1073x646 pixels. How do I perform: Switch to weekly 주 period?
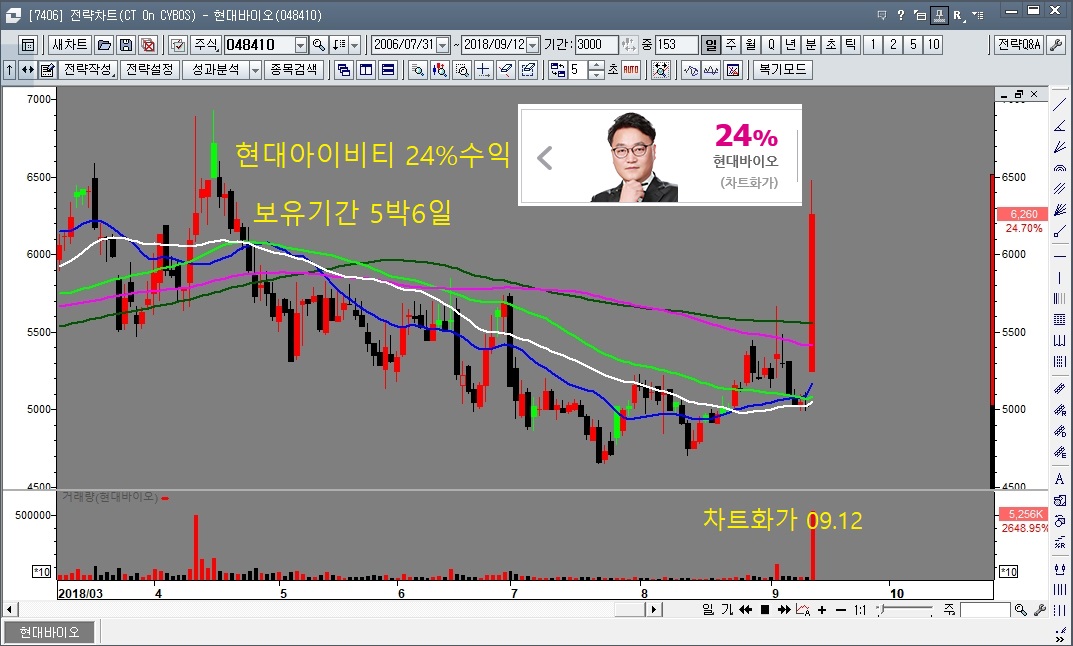click(x=731, y=45)
